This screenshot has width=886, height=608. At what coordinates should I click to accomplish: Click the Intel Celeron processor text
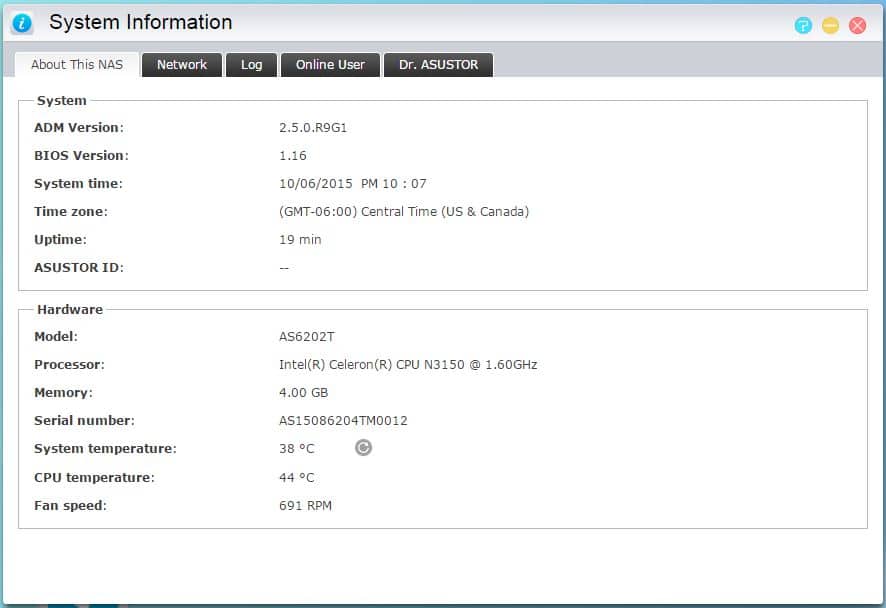408,365
